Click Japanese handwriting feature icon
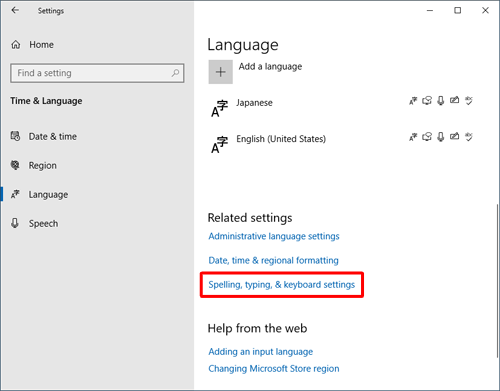 [454, 100]
